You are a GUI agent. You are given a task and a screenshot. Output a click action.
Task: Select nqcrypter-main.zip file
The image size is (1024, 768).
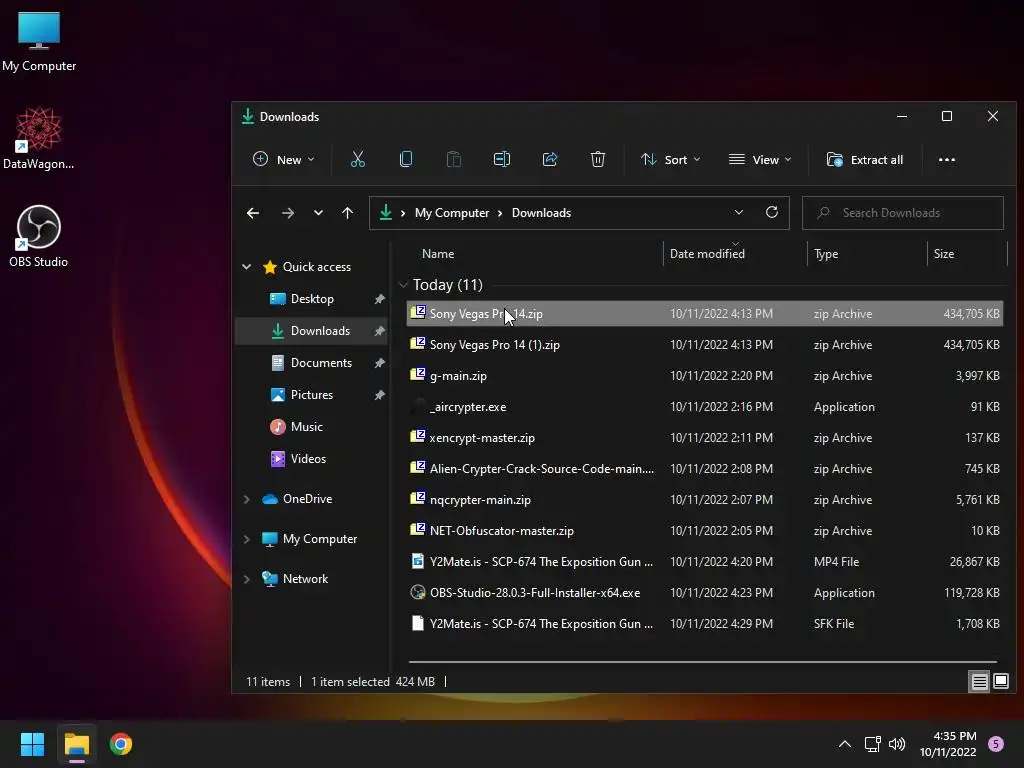(705, 500)
